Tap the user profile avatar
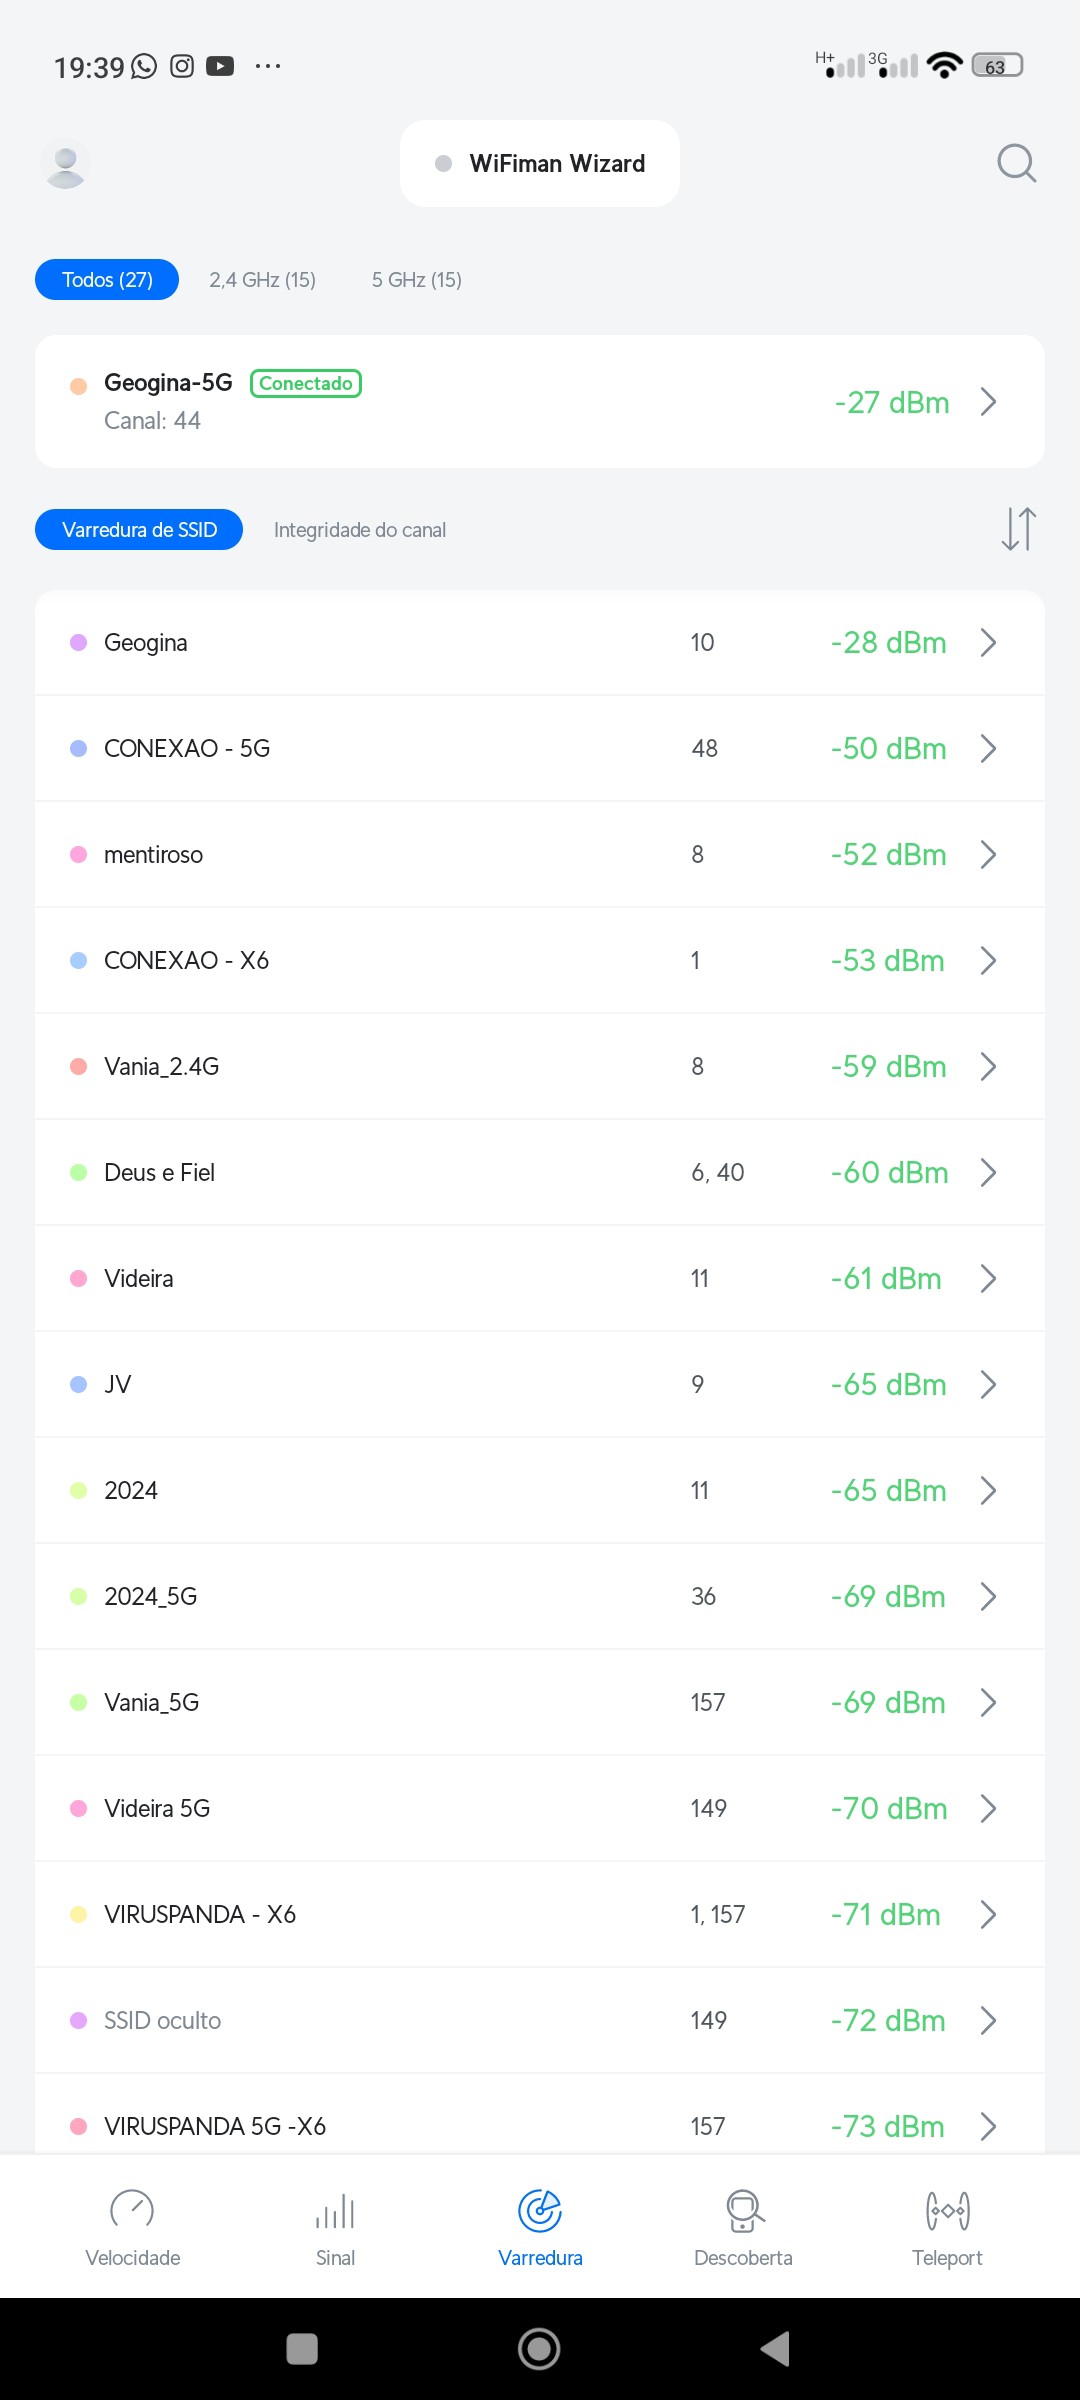 66,164
